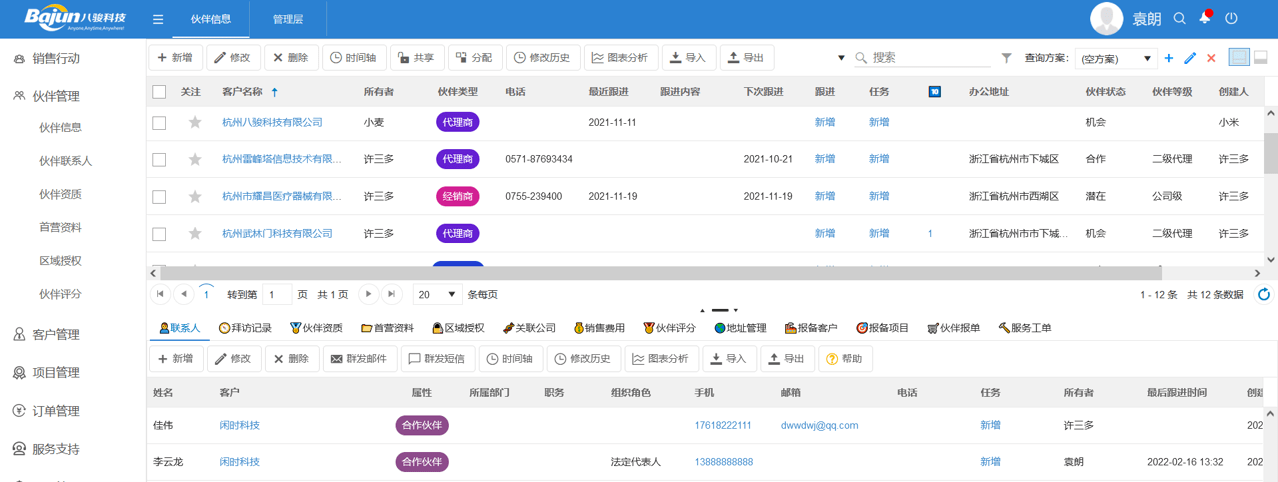The width and height of the screenshot is (1278, 482).
Task: Switch to the 管理层 top tab
Action: 288,19
